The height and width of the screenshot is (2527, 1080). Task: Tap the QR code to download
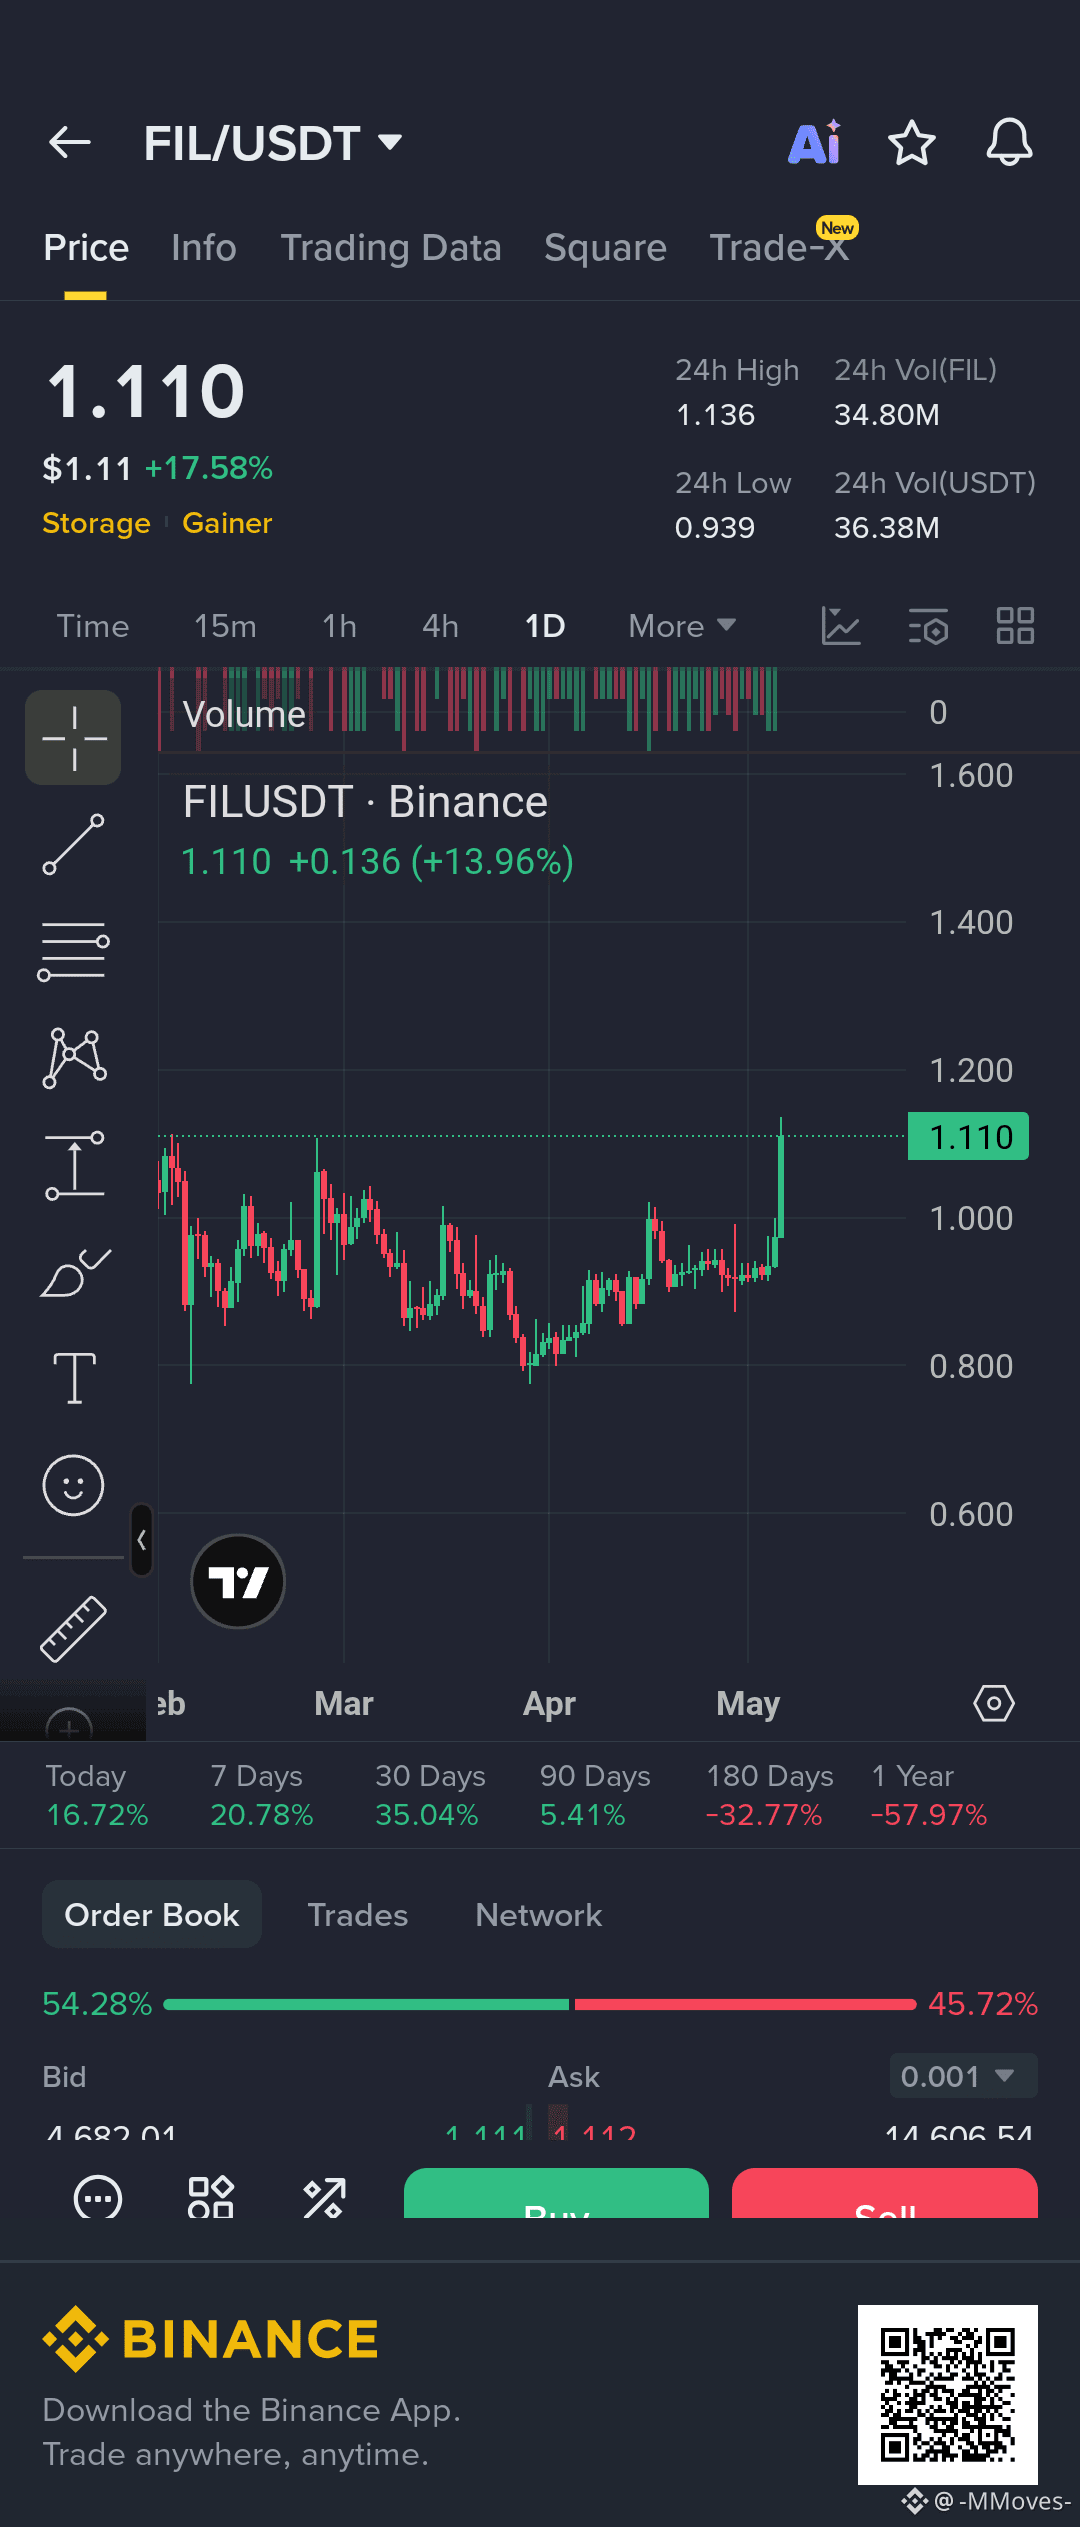[947, 2394]
